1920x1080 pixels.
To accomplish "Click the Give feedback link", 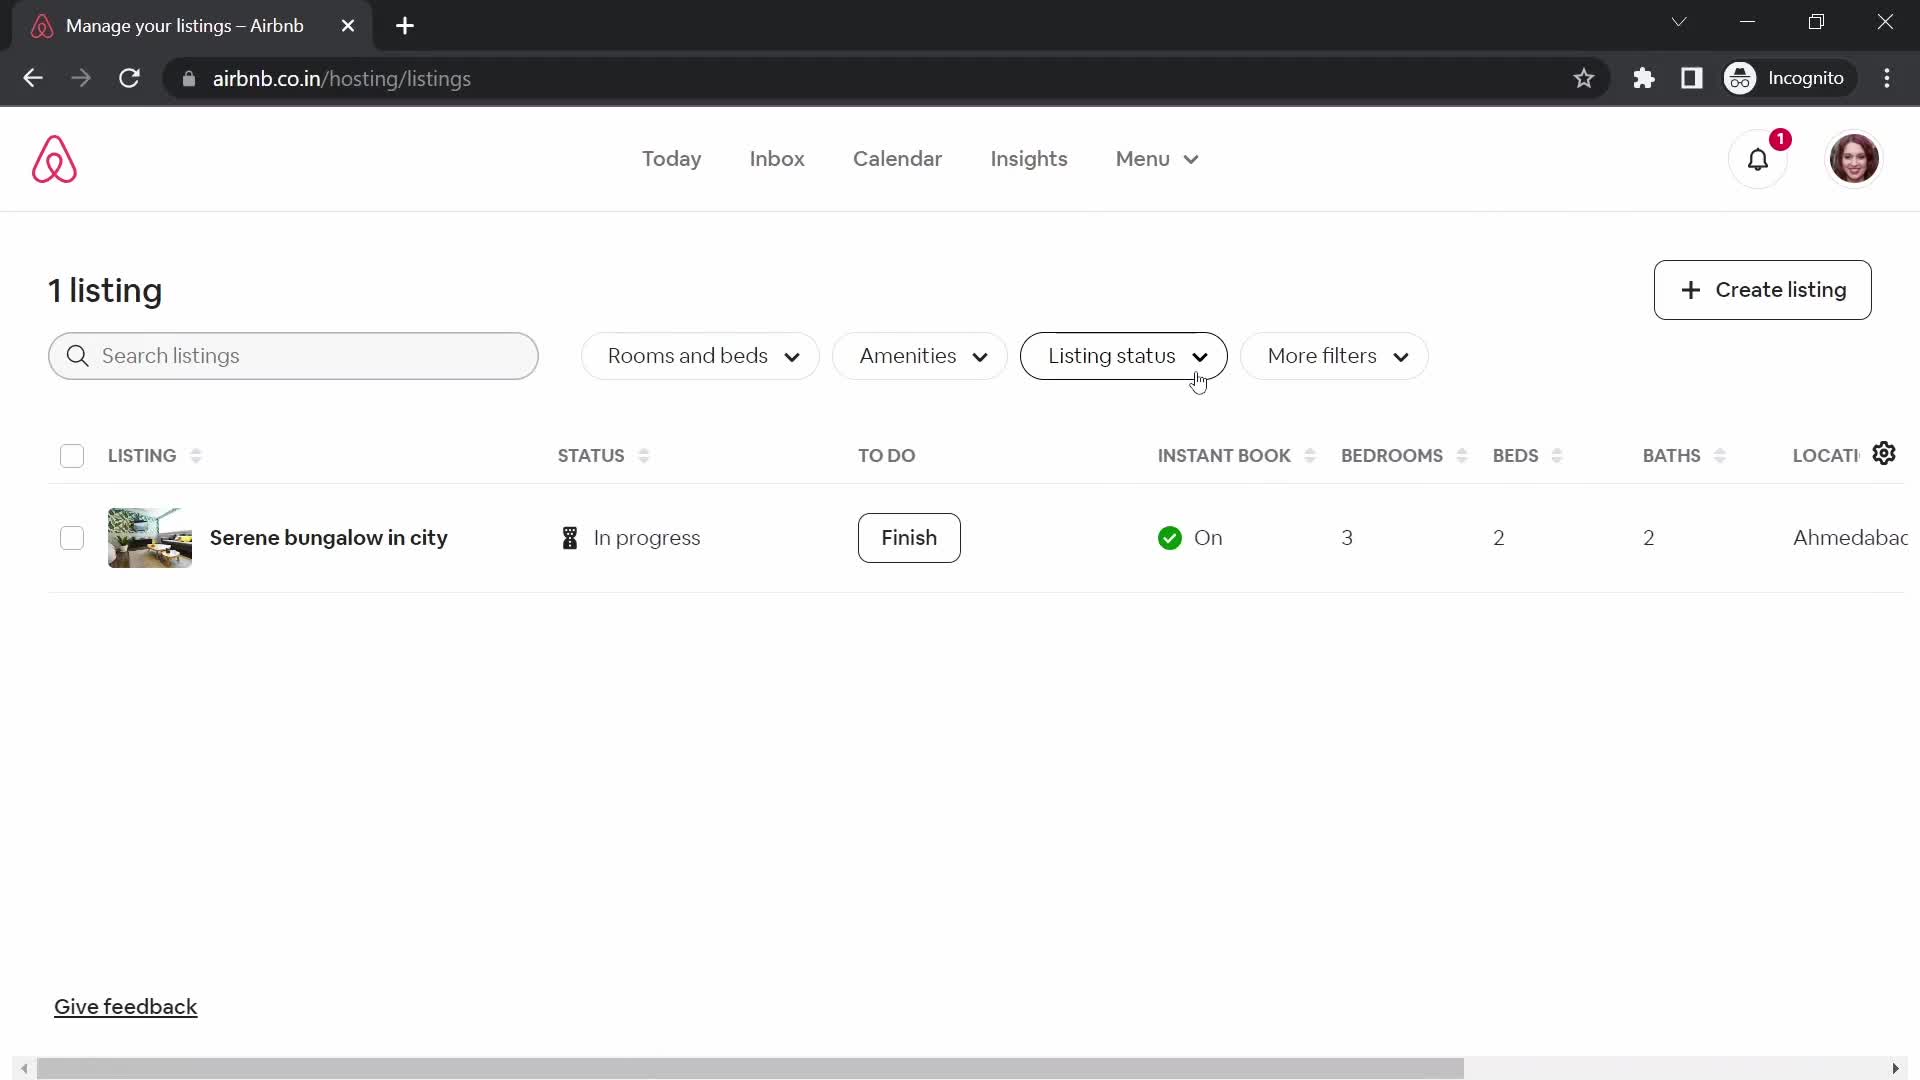I will tap(125, 1006).
